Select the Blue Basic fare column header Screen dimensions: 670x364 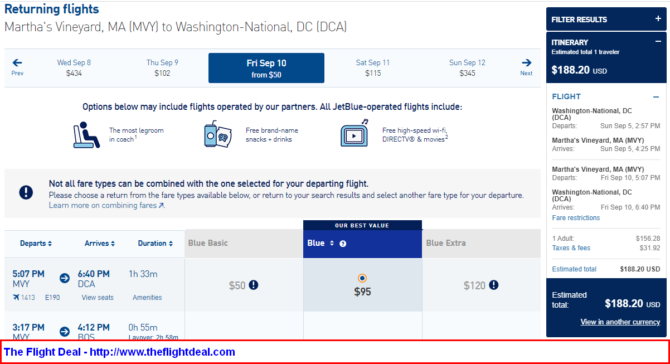(244, 243)
